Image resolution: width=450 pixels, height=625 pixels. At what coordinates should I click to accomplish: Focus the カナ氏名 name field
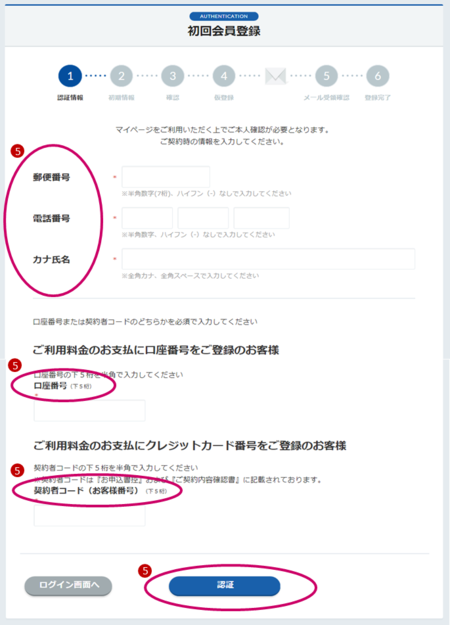coord(268,259)
